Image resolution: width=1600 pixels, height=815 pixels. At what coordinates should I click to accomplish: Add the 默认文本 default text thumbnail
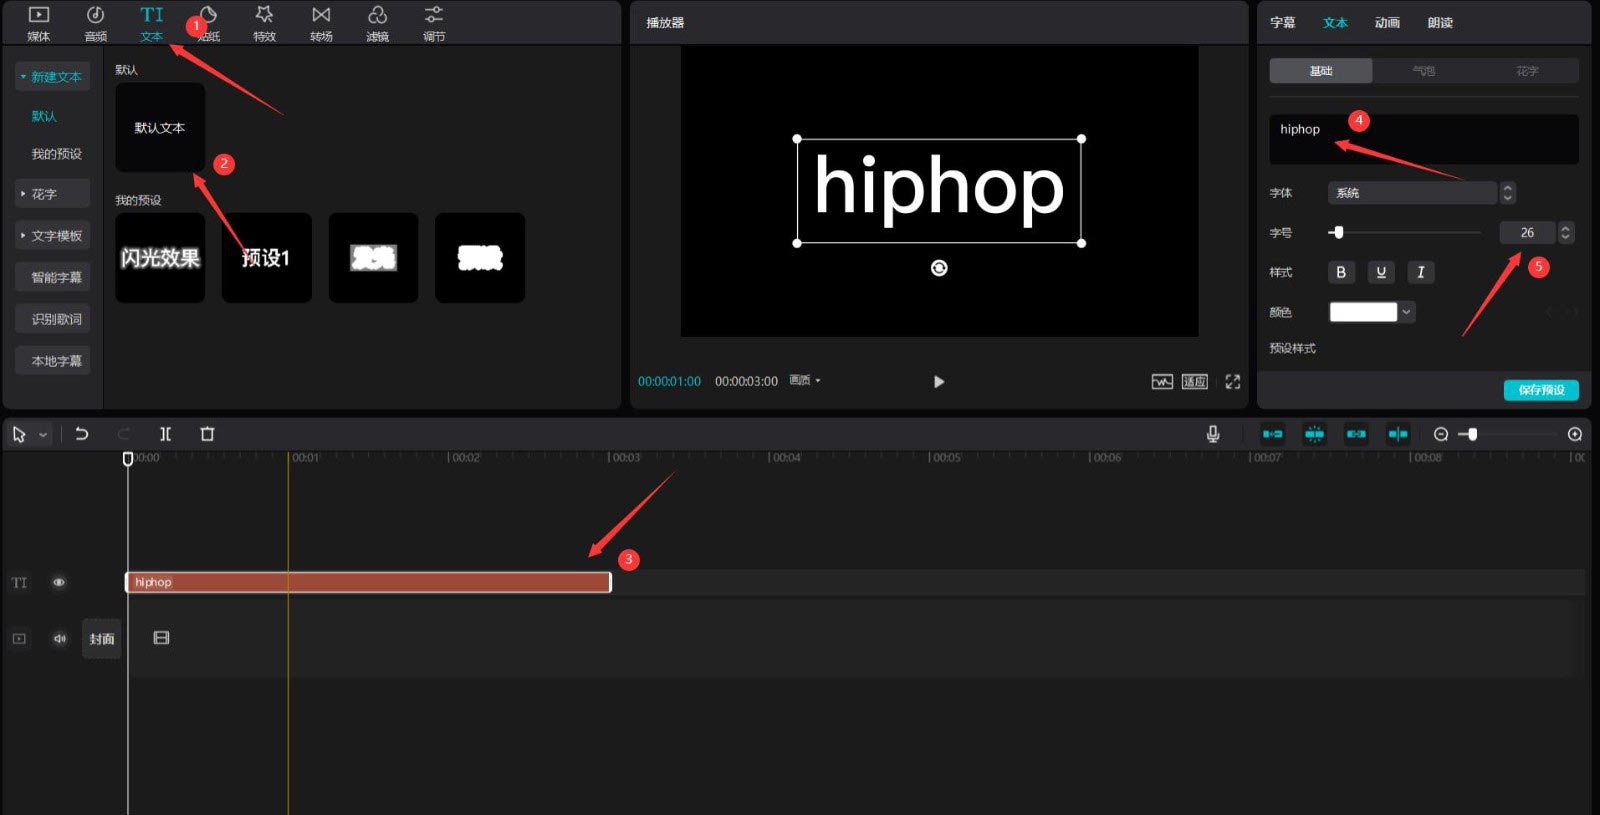pyautogui.click(x=160, y=127)
